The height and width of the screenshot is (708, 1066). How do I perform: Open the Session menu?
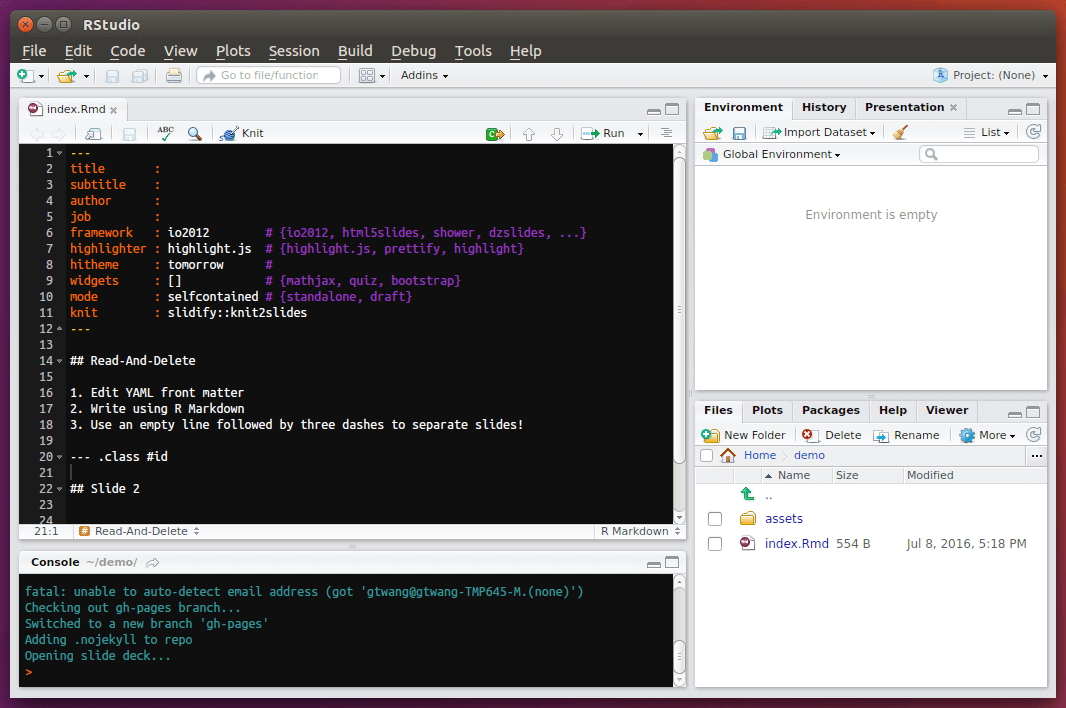[294, 51]
